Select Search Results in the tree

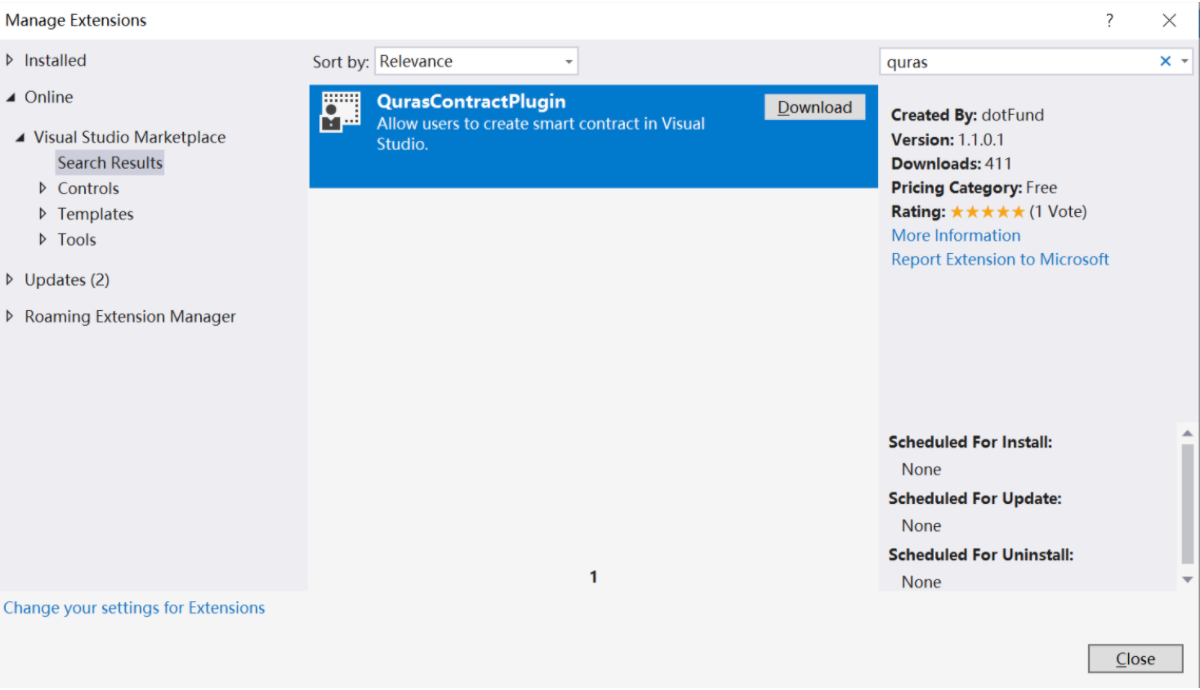click(x=110, y=163)
